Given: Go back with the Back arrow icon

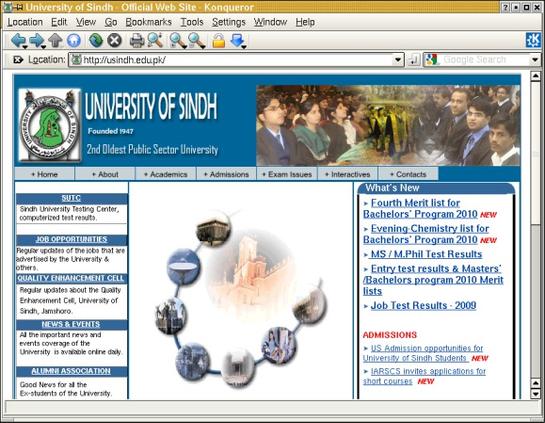Looking at the screenshot, I should pyautogui.click(x=17, y=40).
